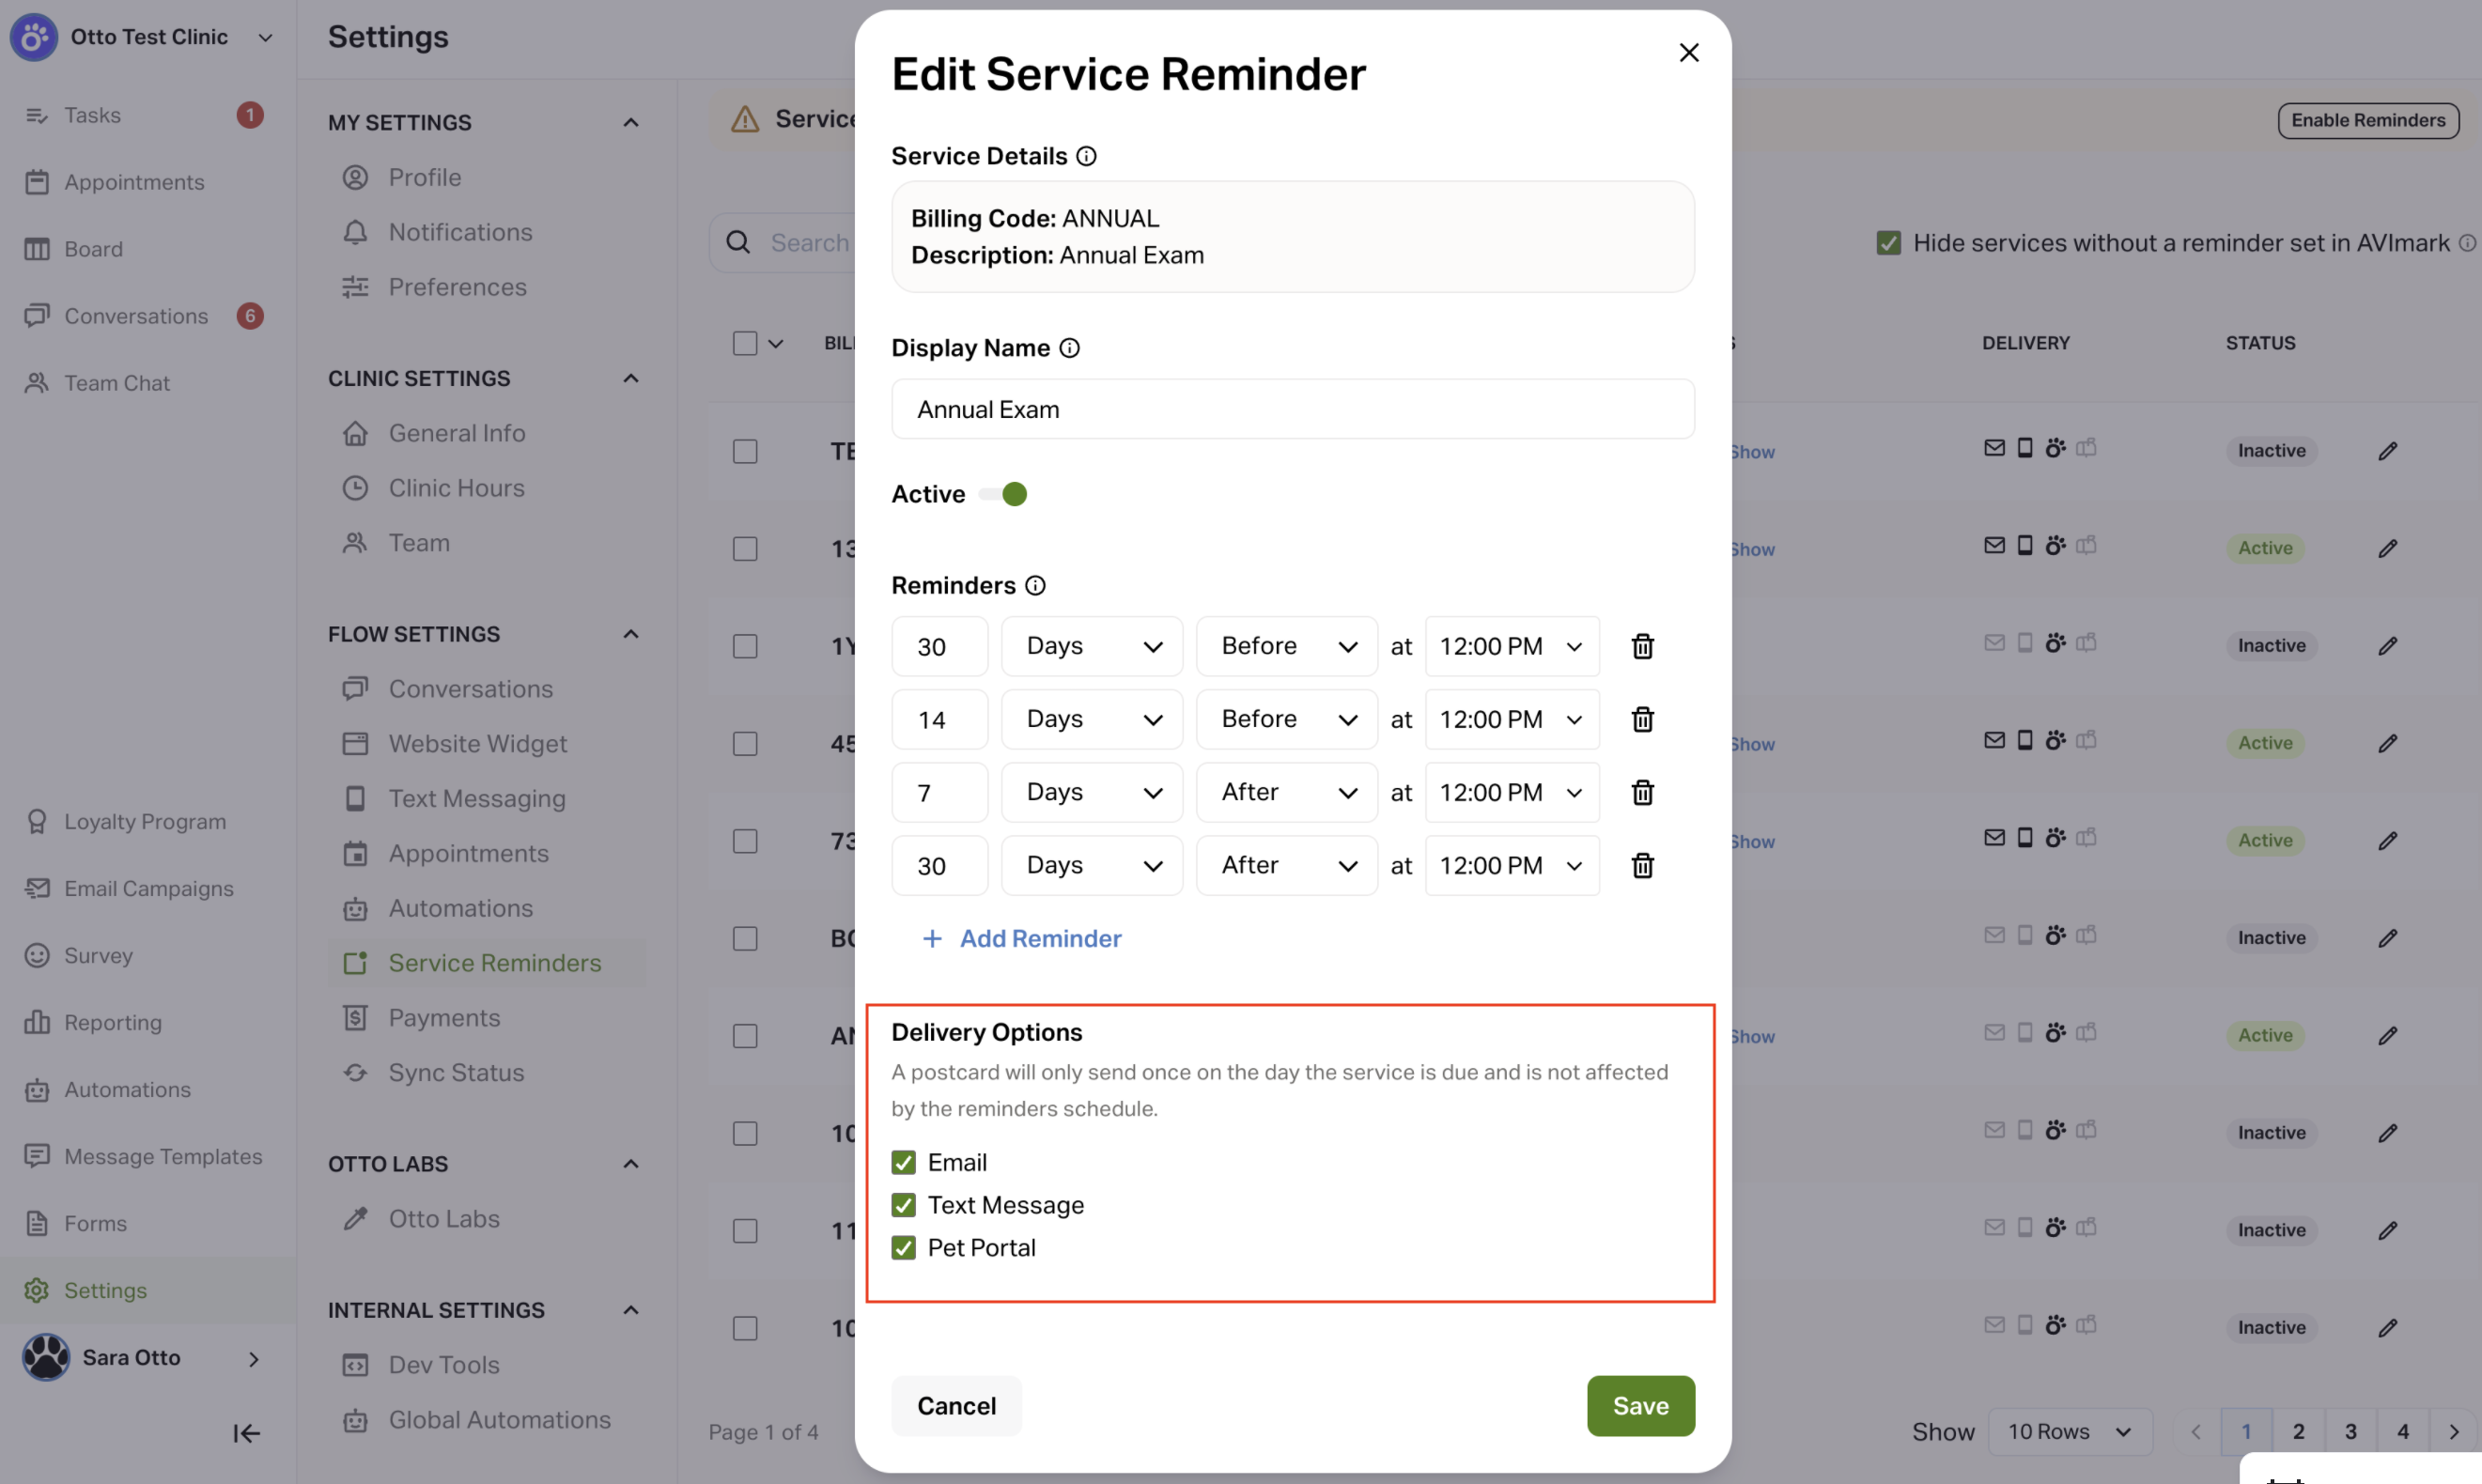Open time dropdown for first reminder row
2482x1484 pixels.
[1512, 646]
